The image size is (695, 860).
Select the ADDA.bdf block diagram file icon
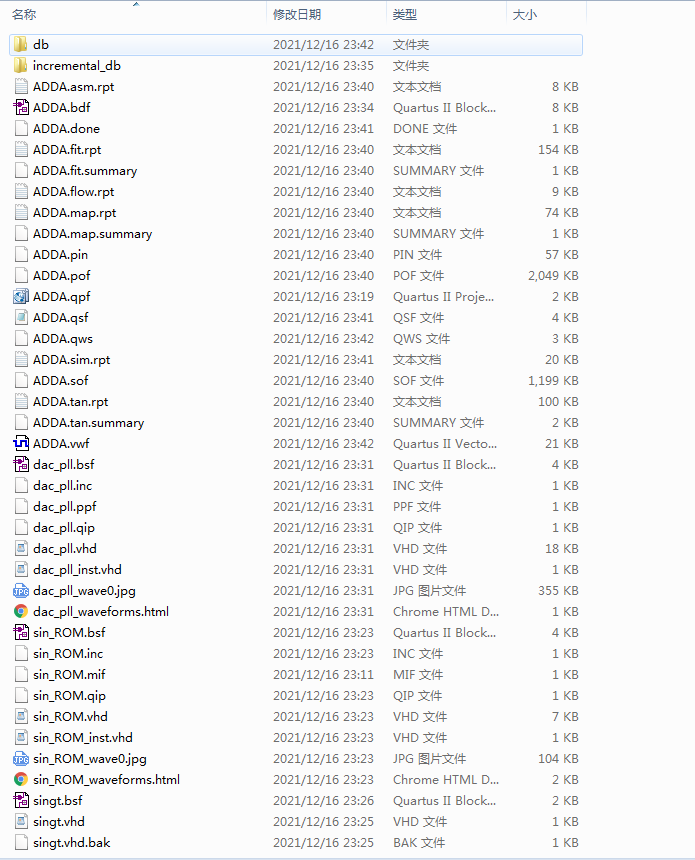21,108
